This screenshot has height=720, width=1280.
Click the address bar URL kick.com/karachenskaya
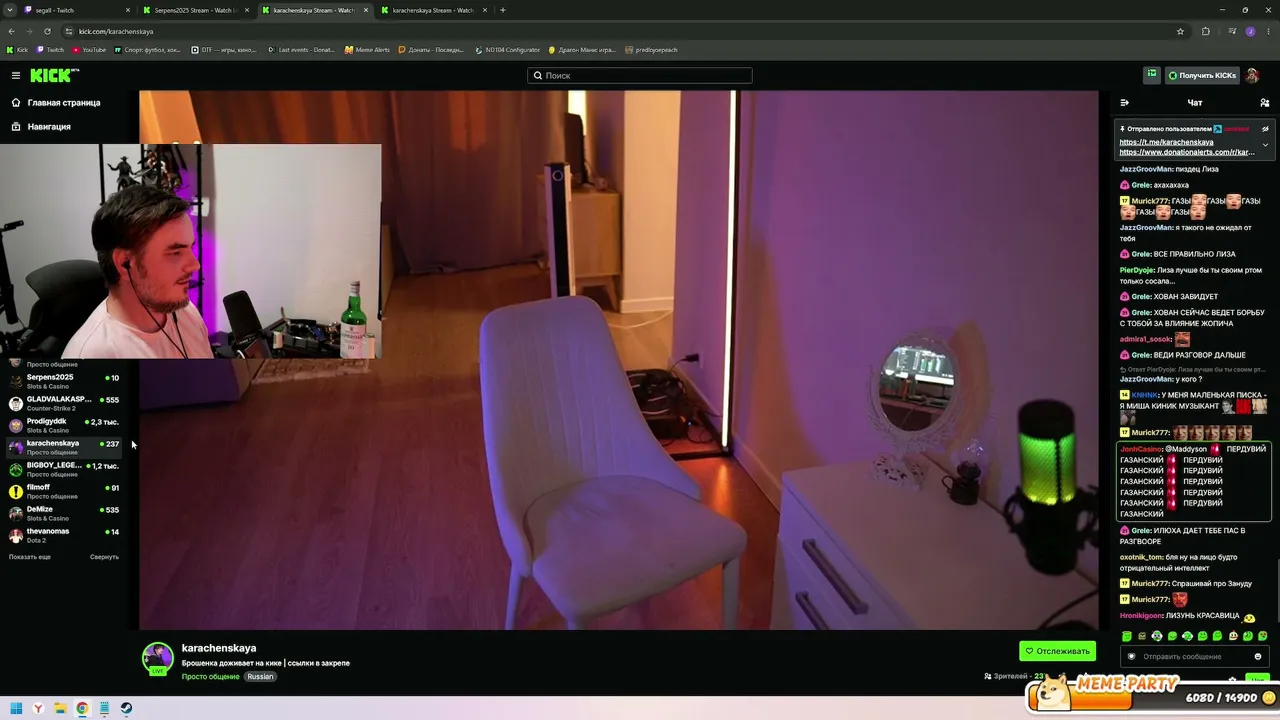116,32
